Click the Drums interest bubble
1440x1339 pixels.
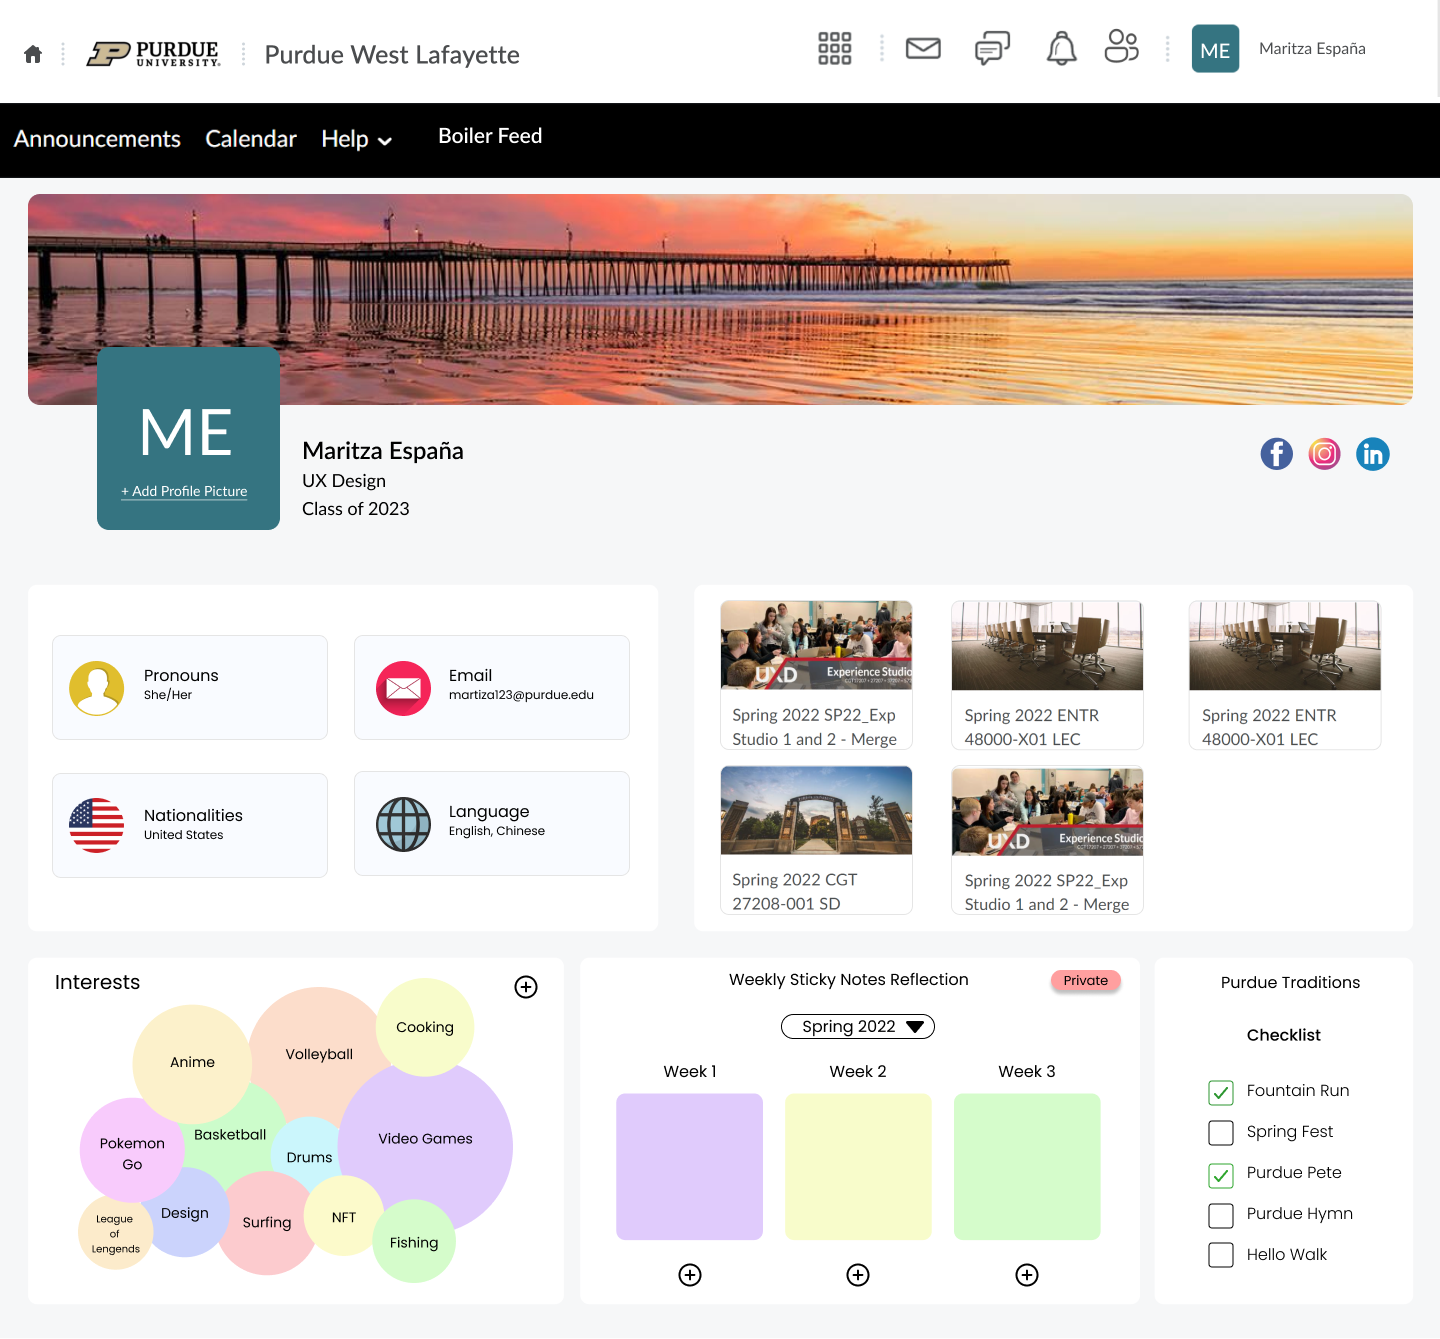309,1157
